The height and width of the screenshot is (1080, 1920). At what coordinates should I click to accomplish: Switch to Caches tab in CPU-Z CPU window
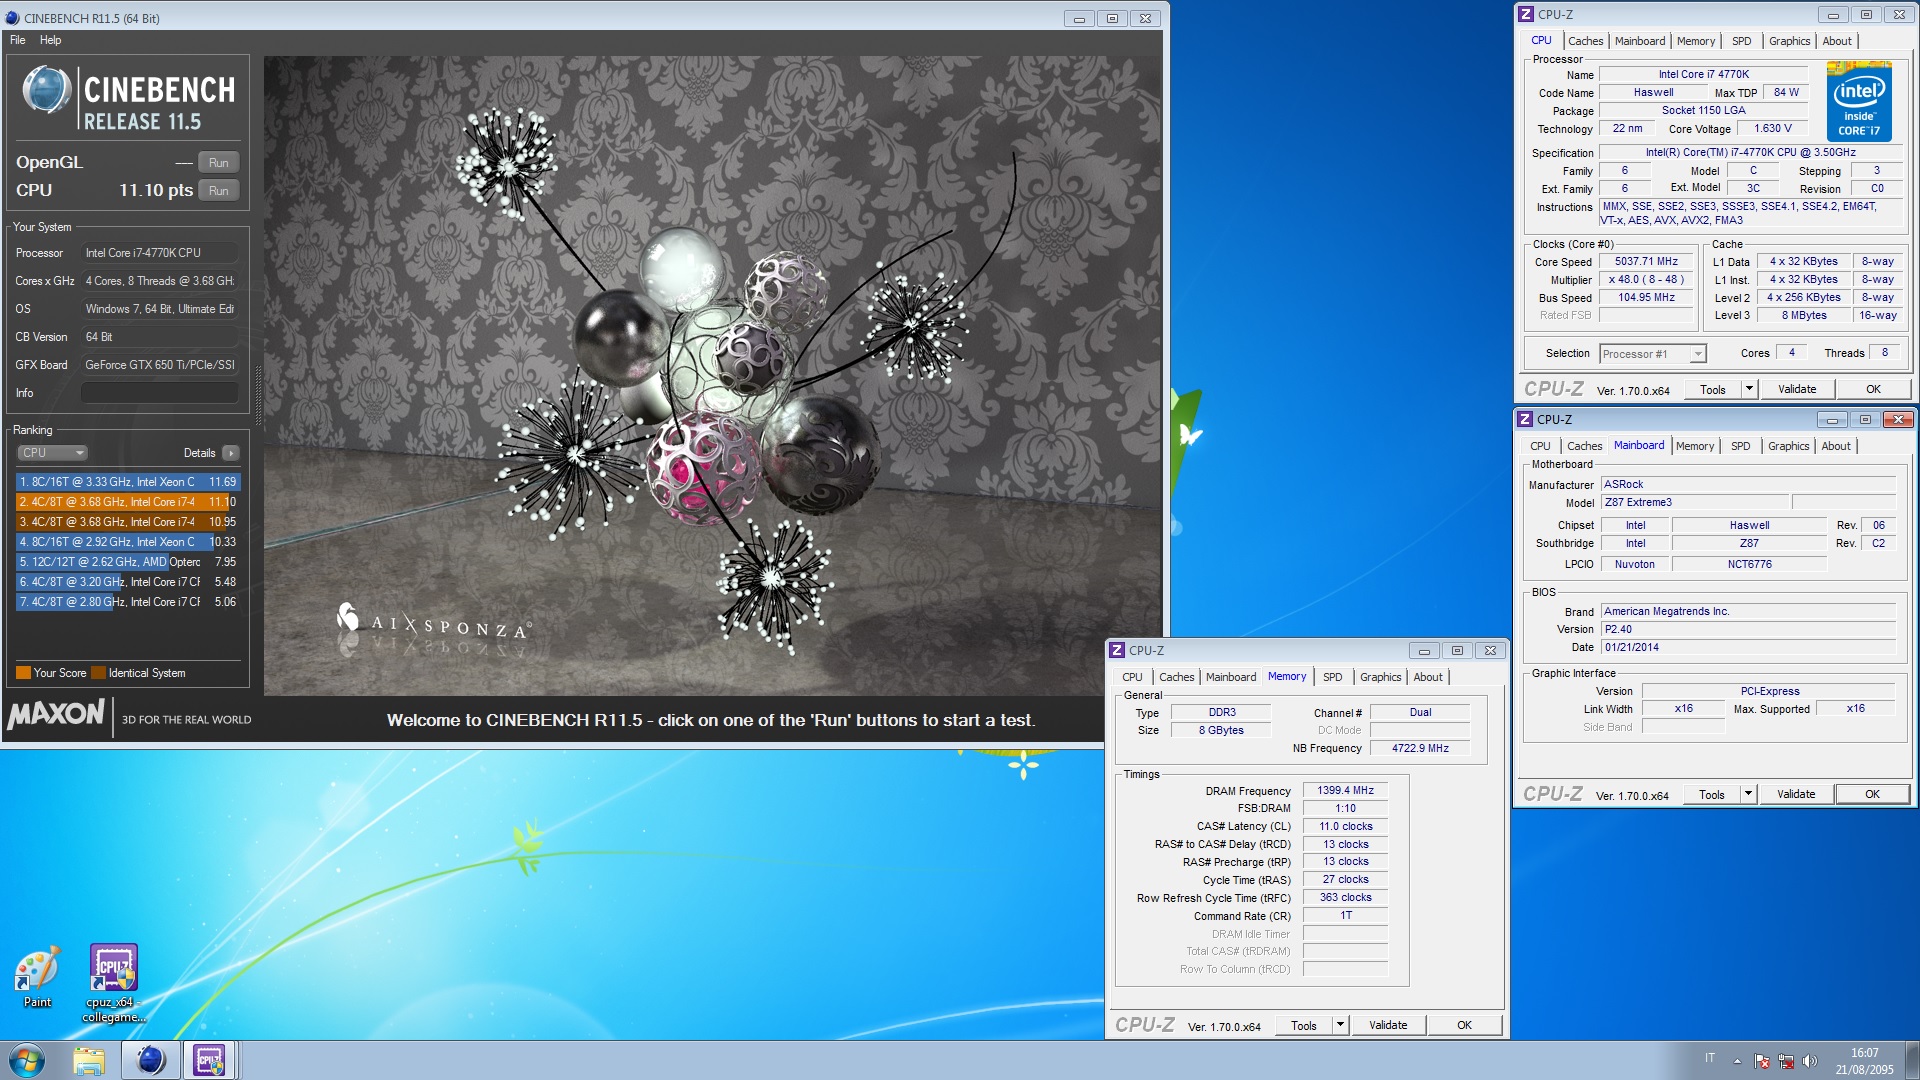[1585, 41]
